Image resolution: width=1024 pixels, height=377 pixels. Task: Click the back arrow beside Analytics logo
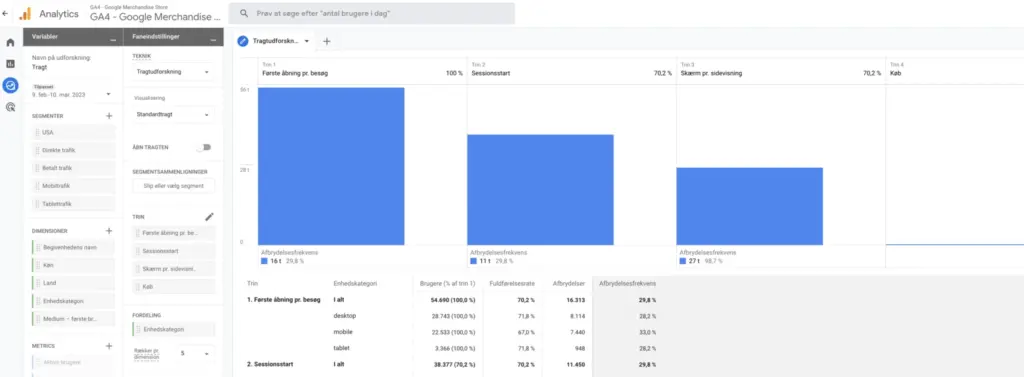coord(5,13)
